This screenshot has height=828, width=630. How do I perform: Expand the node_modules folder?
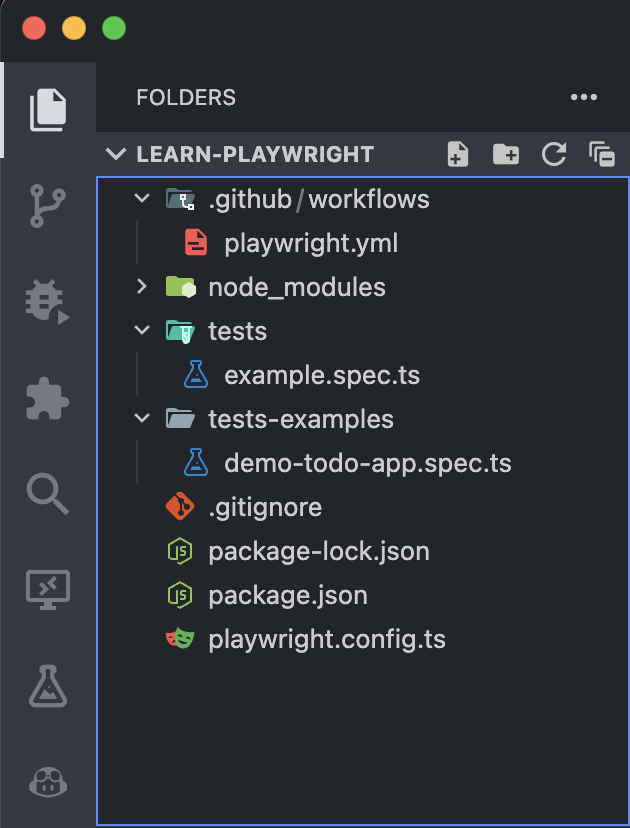tap(275, 287)
